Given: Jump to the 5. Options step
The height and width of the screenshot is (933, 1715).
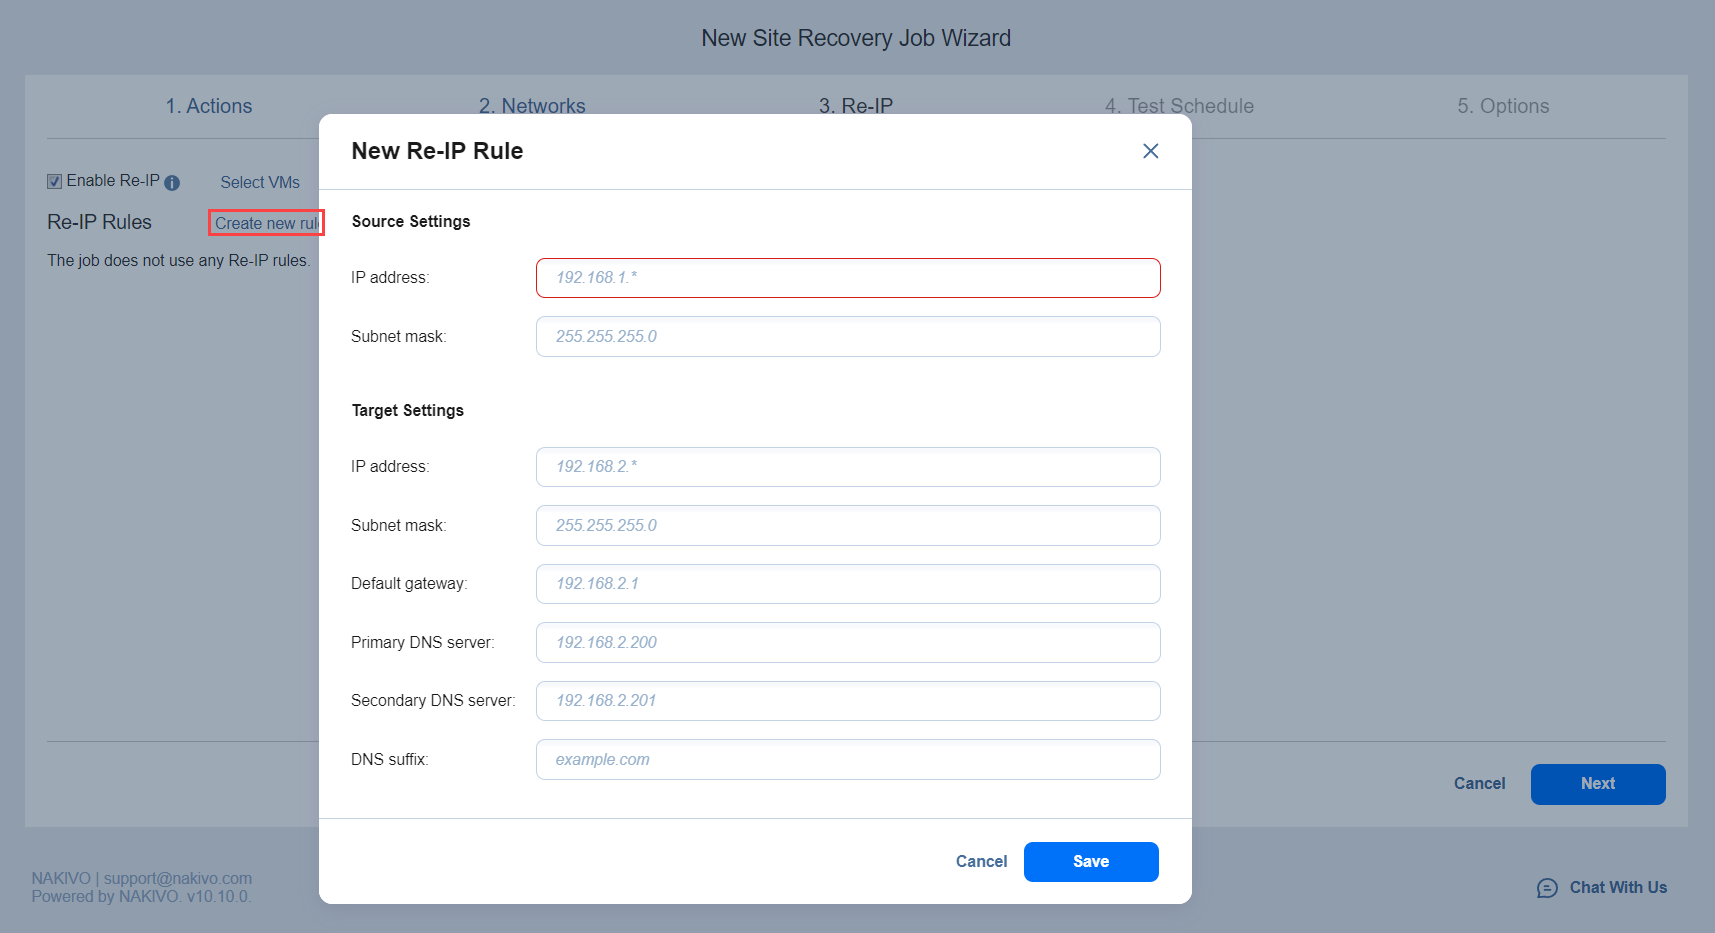Looking at the screenshot, I should [1502, 106].
